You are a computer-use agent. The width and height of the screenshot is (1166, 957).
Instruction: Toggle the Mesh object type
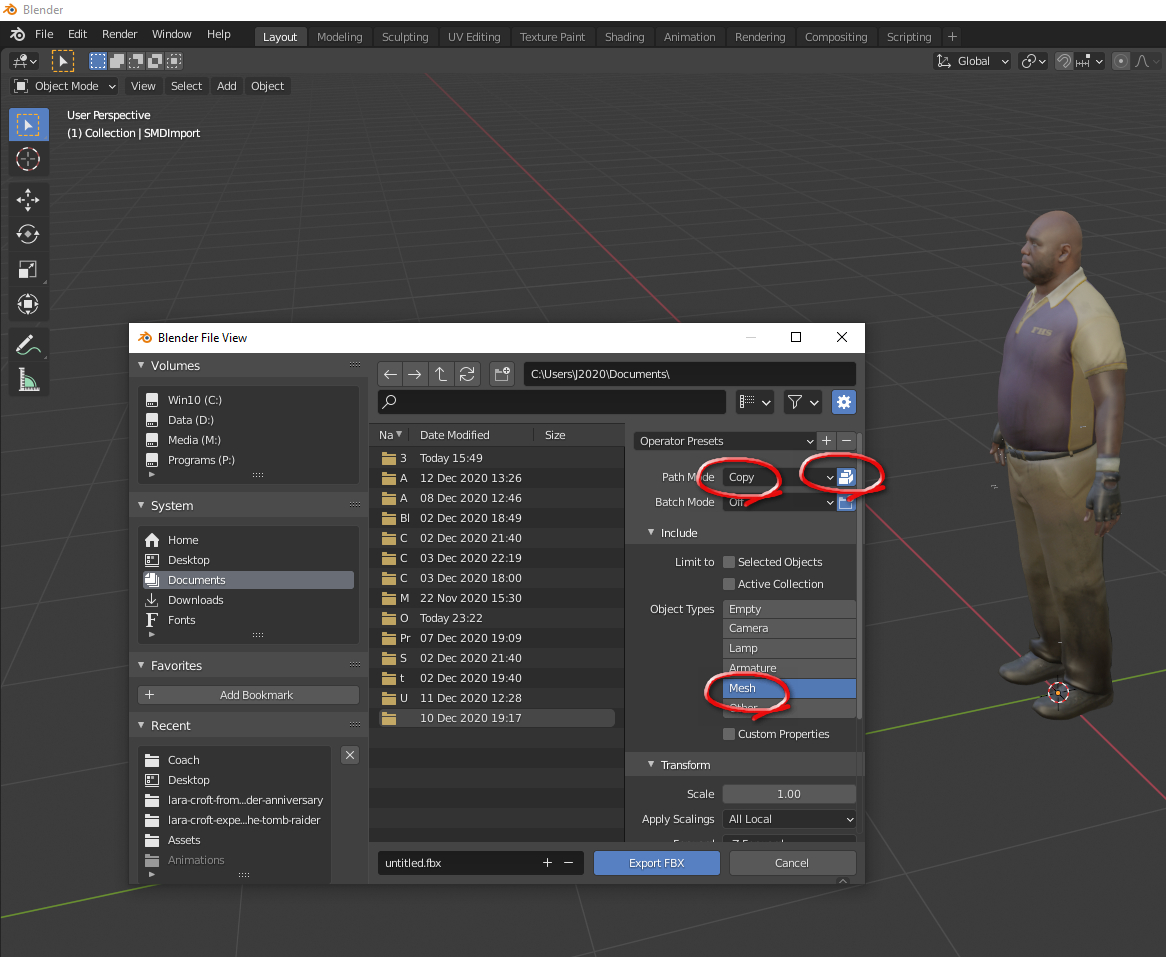[789, 689]
